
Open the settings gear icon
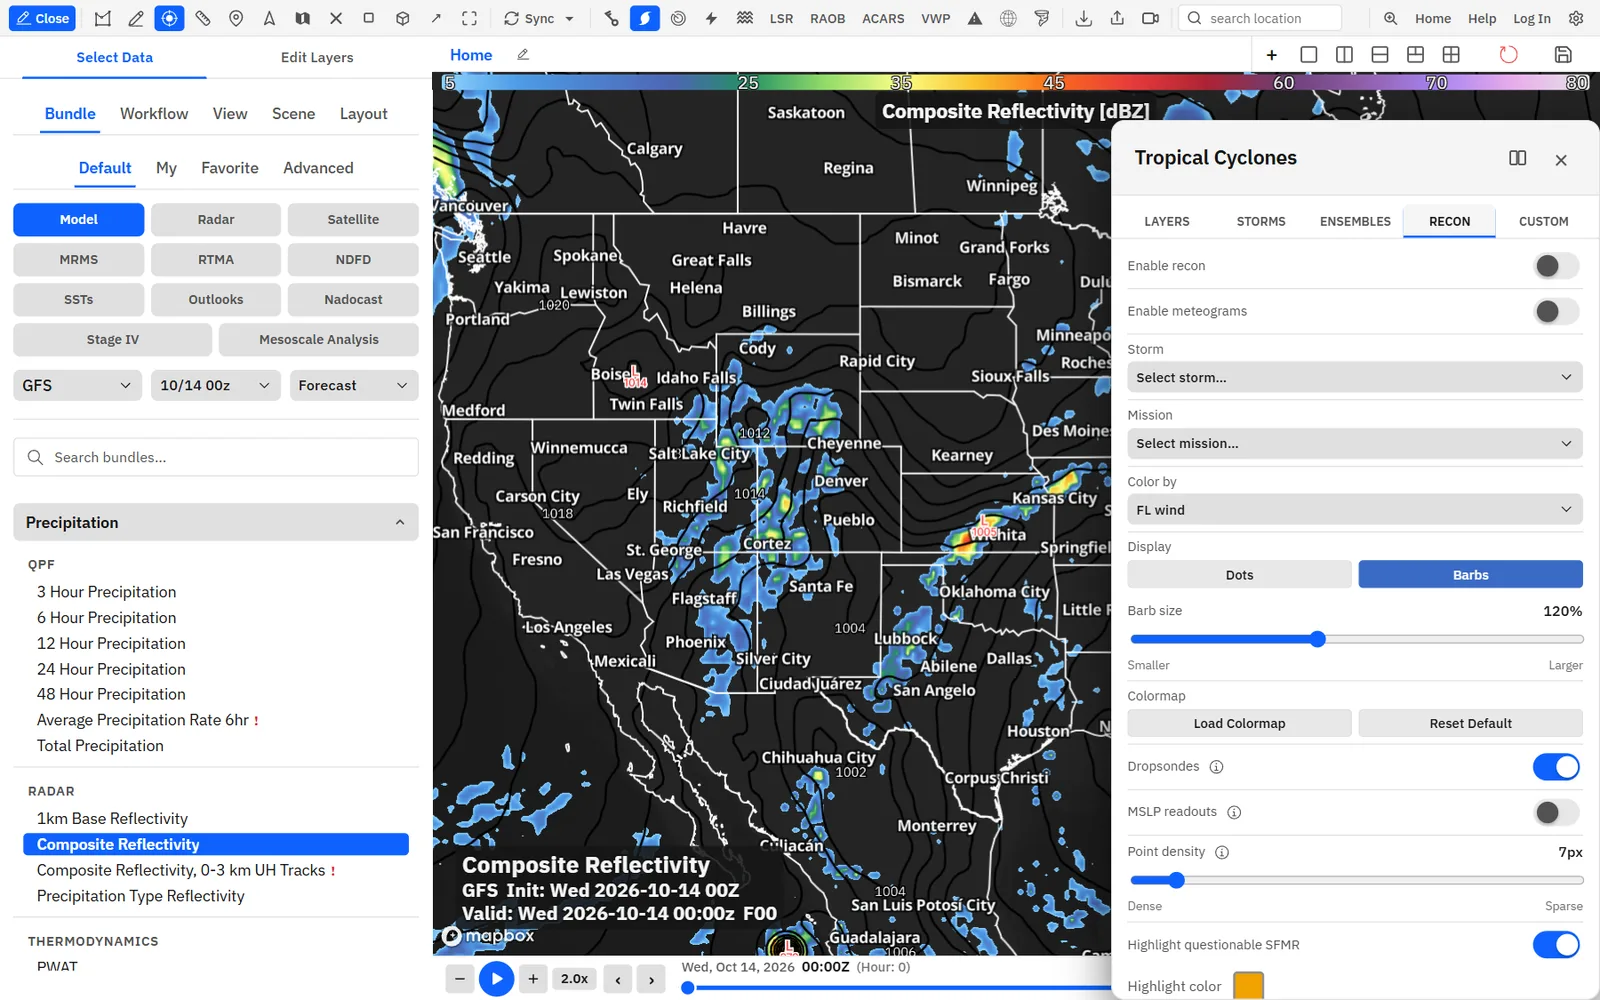1576,18
